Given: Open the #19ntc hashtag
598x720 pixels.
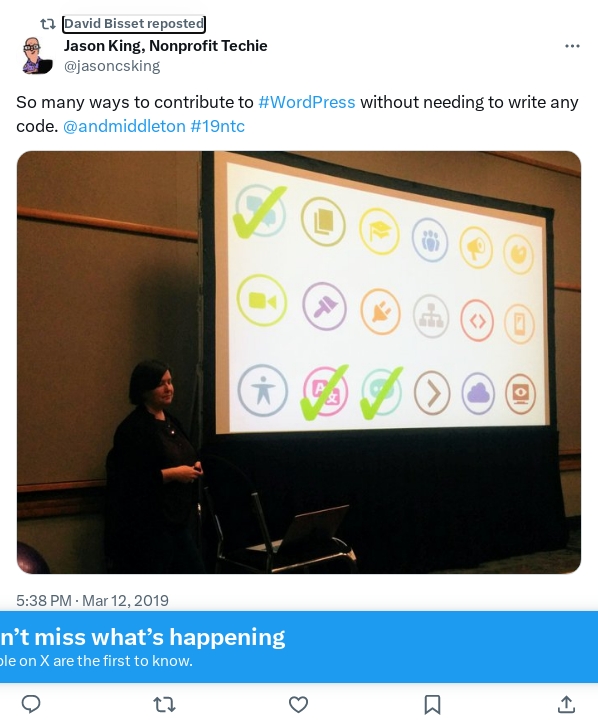Looking at the screenshot, I should pos(217,126).
